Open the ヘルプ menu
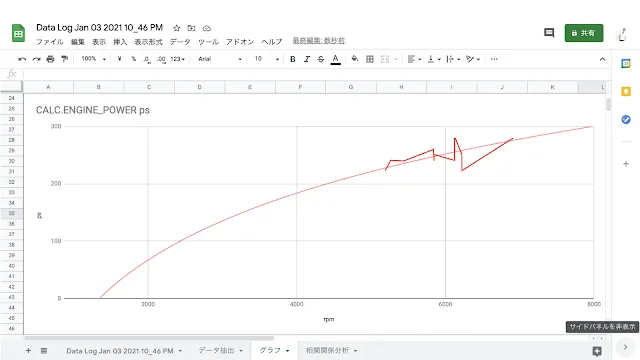This screenshot has height=360, width=640. click(272, 42)
